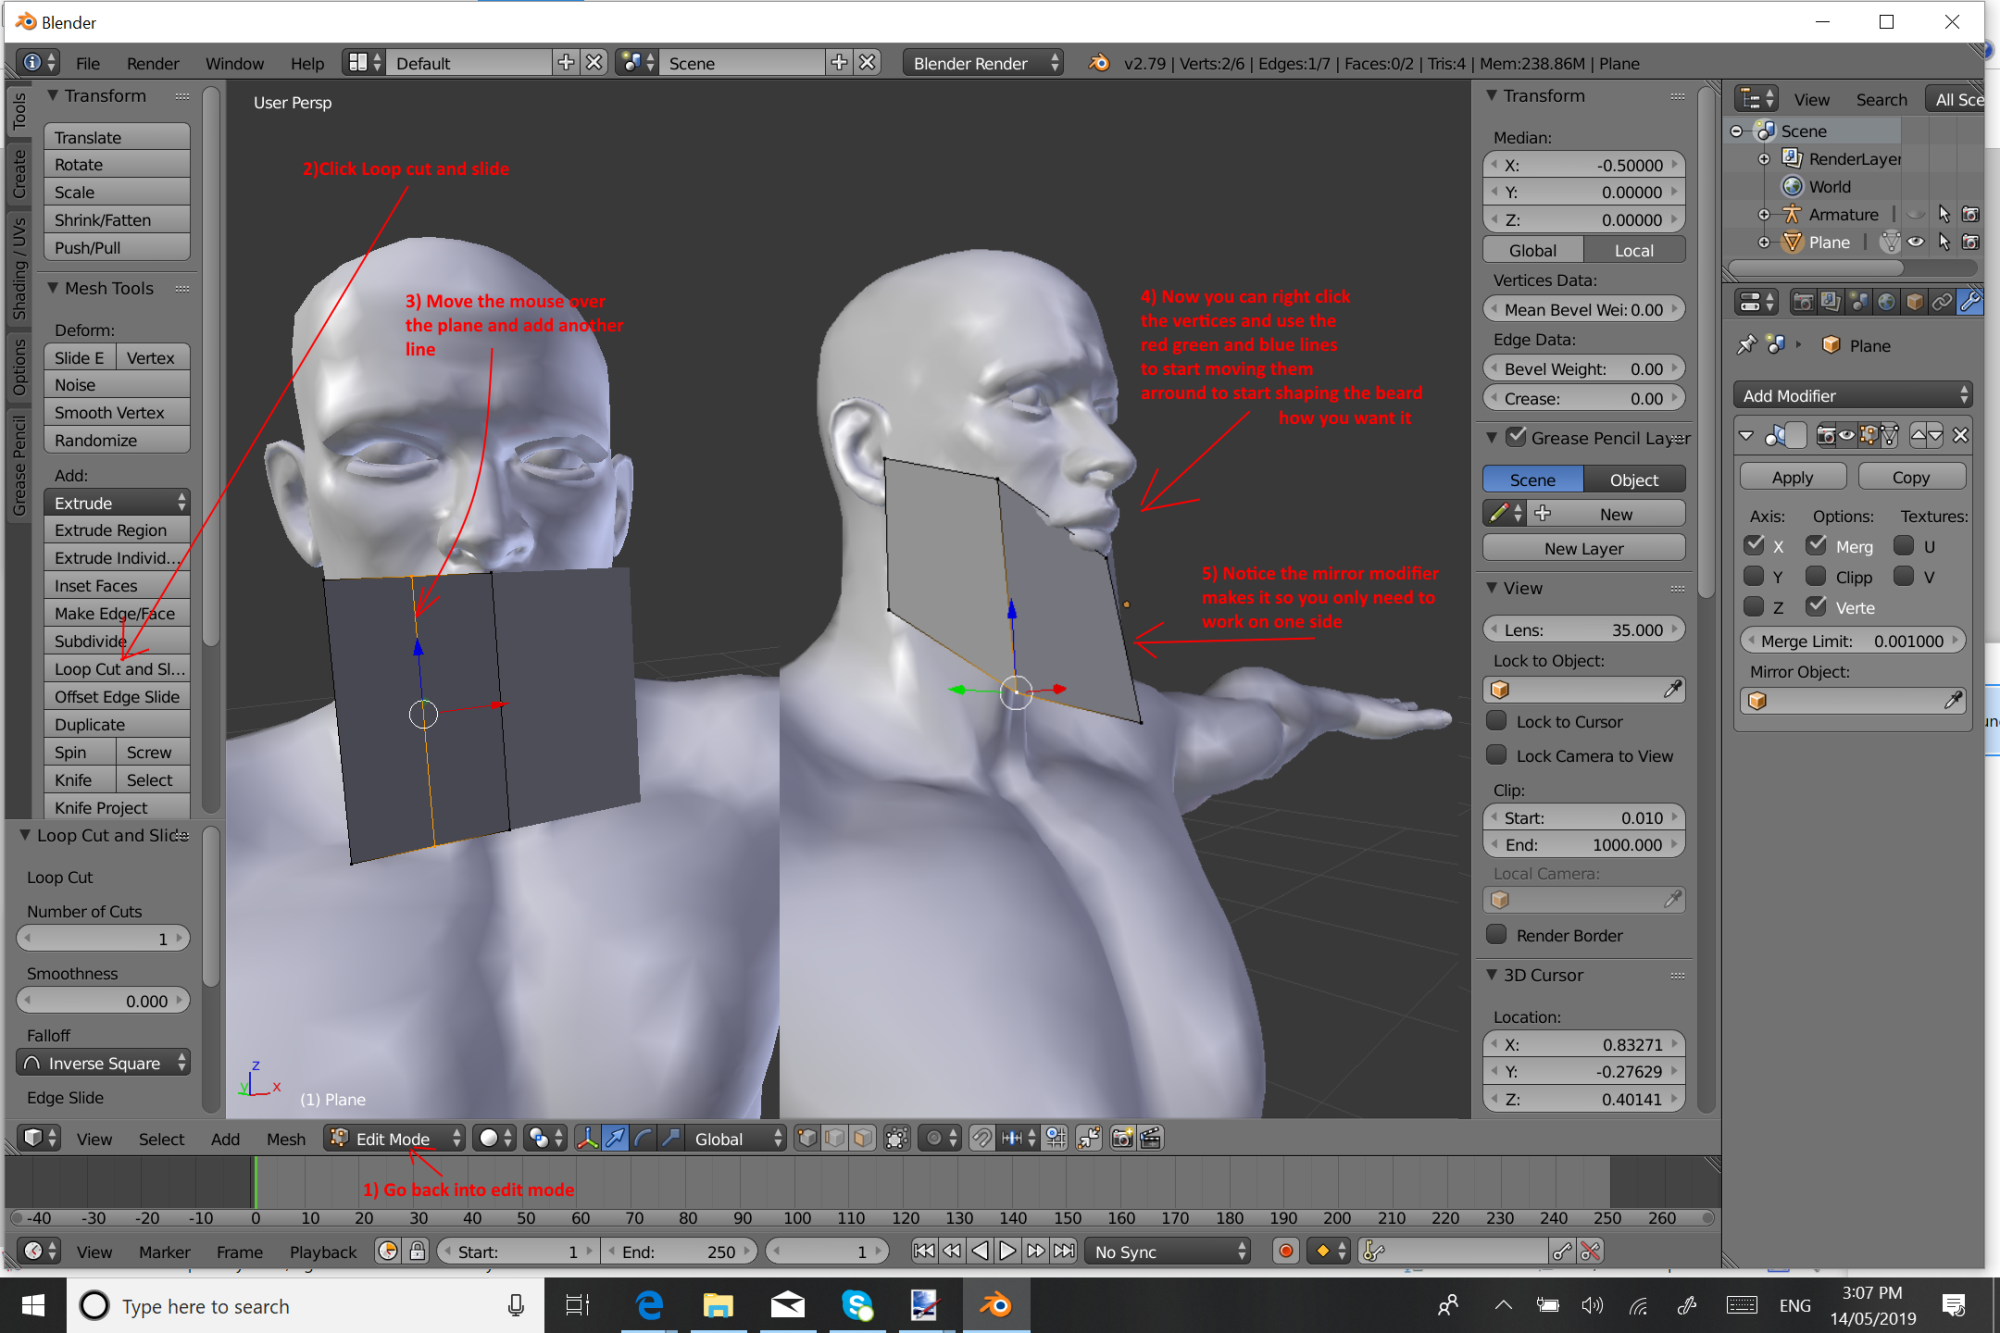
Task: Toggle the Grease Pencil Layers checkbox
Action: [1517, 437]
